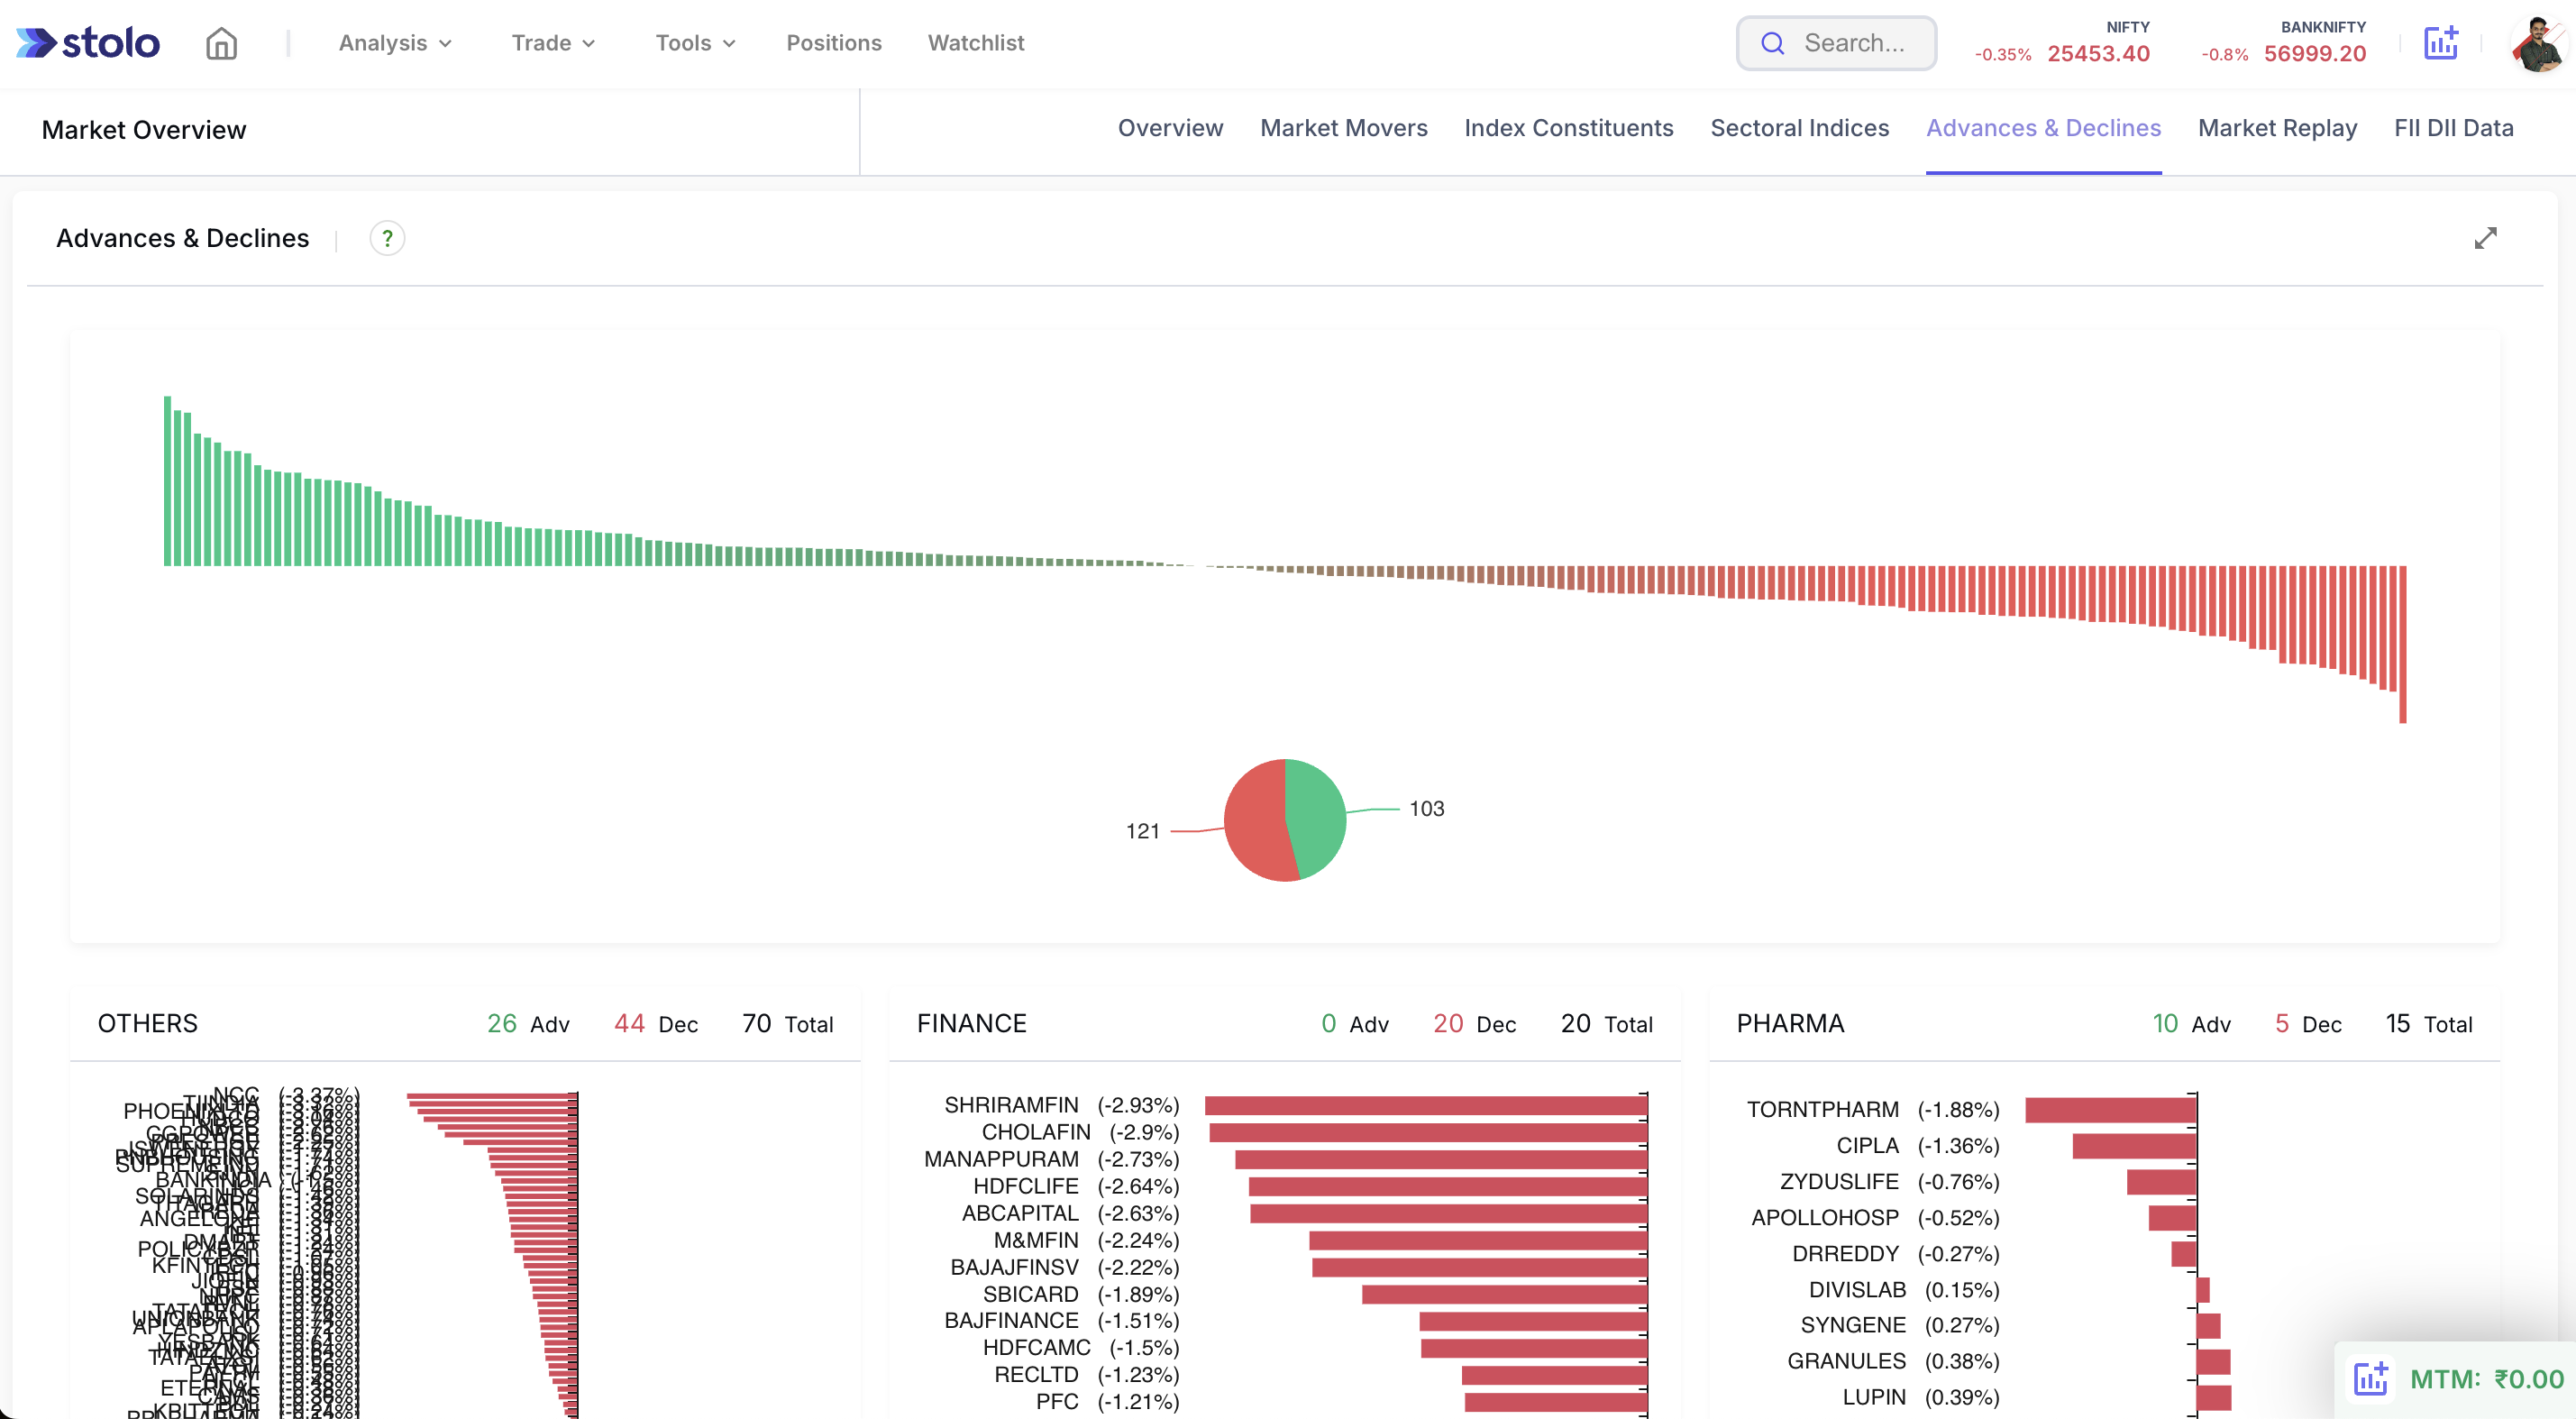Image resolution: width=2576 pixels, height=1419 pixels.
Task: Click OTHERS 44 Dec count
Action: pyautogui.click(x=656, y=1023)
